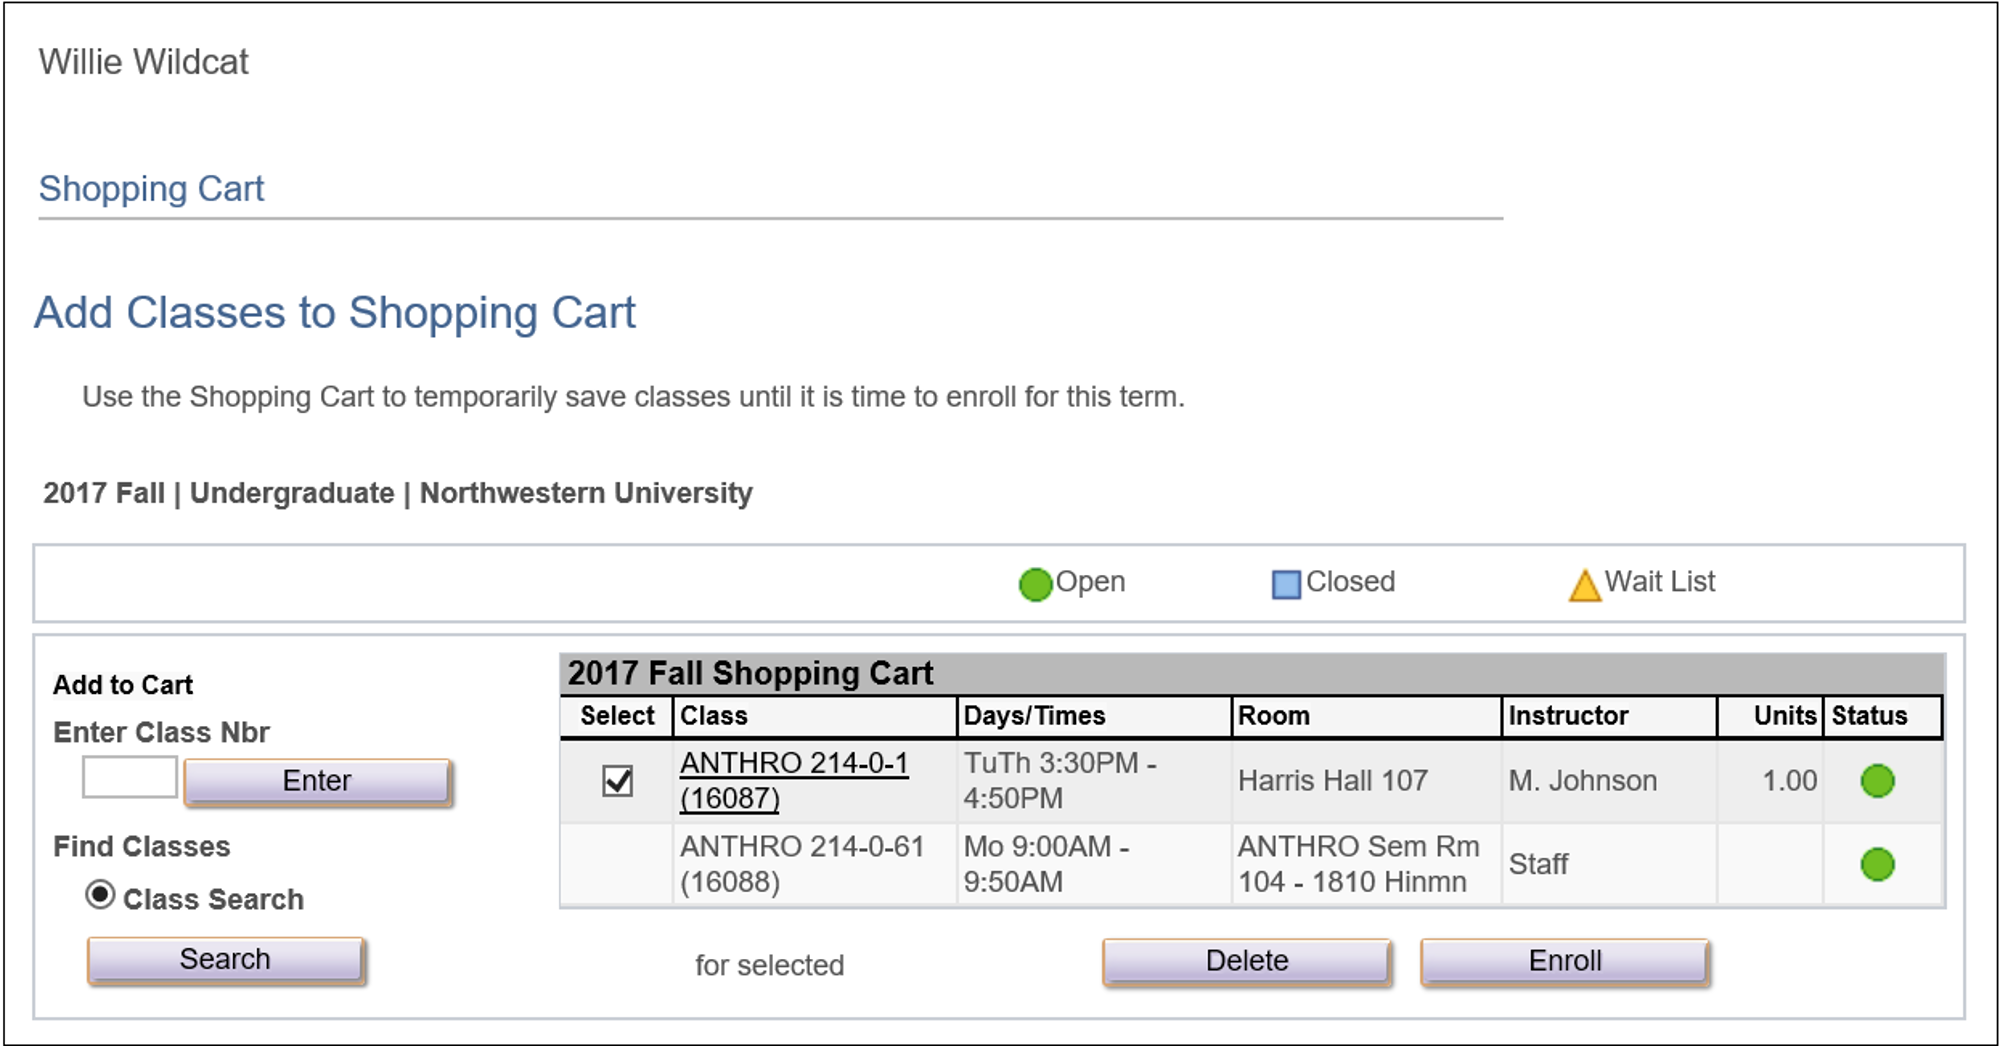The image size is (2000, 1046).
Task: Uncheck the ANTHRO 214-0-1 select checkbox
Action: point(618,781)
